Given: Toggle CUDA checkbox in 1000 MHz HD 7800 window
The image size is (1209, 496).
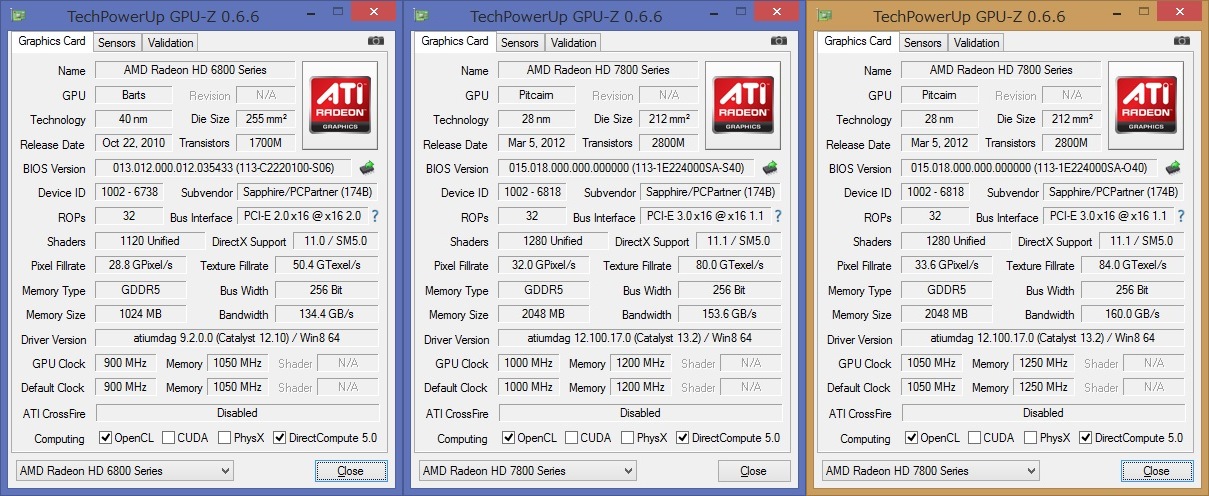Looking at the screenshot, I should [x=572, y=438].
